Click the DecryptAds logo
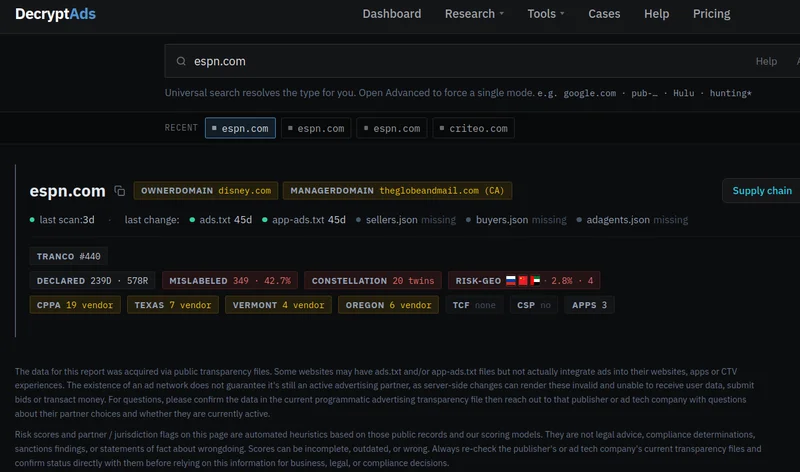The height and width of the screenshot is (472, 800). [x=55, y=14]
